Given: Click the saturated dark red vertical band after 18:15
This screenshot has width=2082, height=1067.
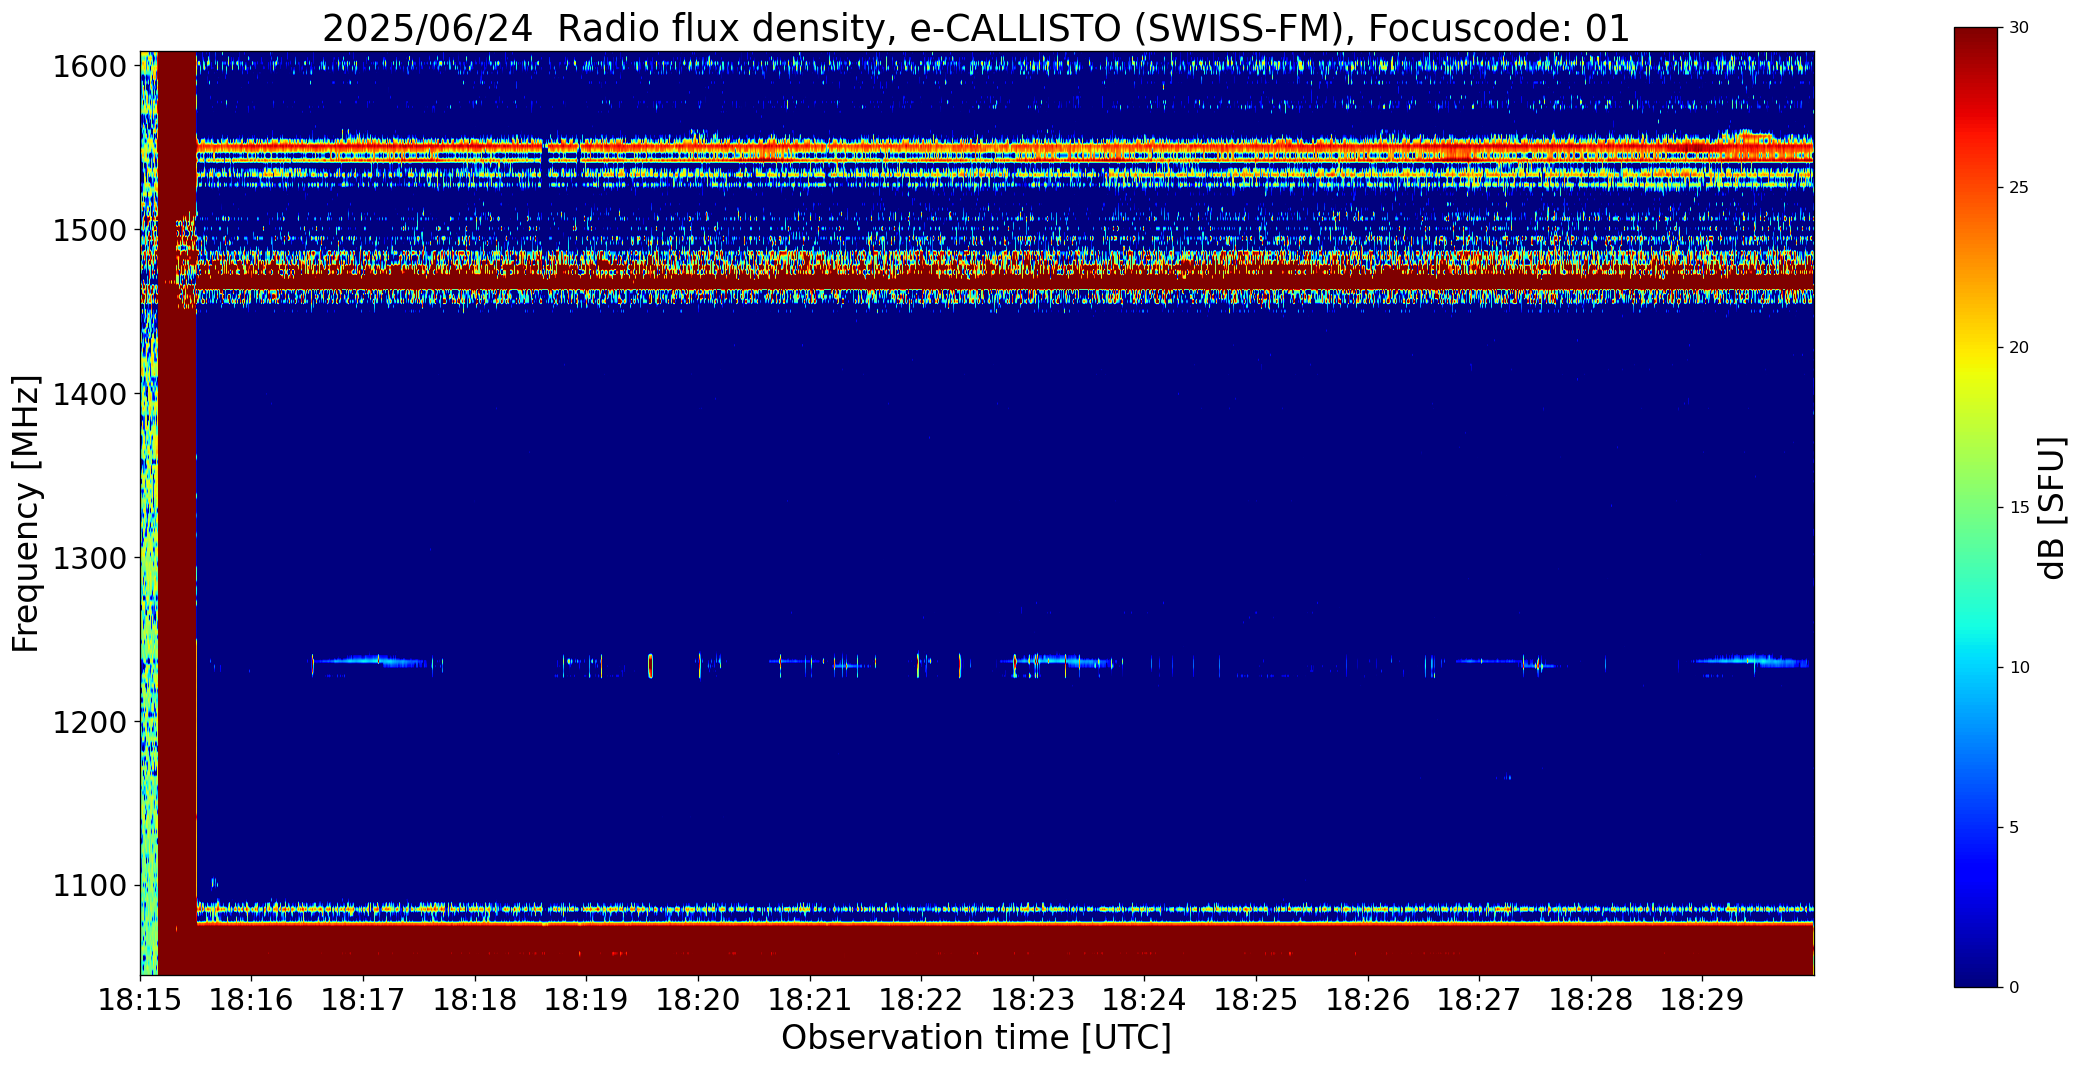Looking at the screenshot, I should (x=177, y=513).
